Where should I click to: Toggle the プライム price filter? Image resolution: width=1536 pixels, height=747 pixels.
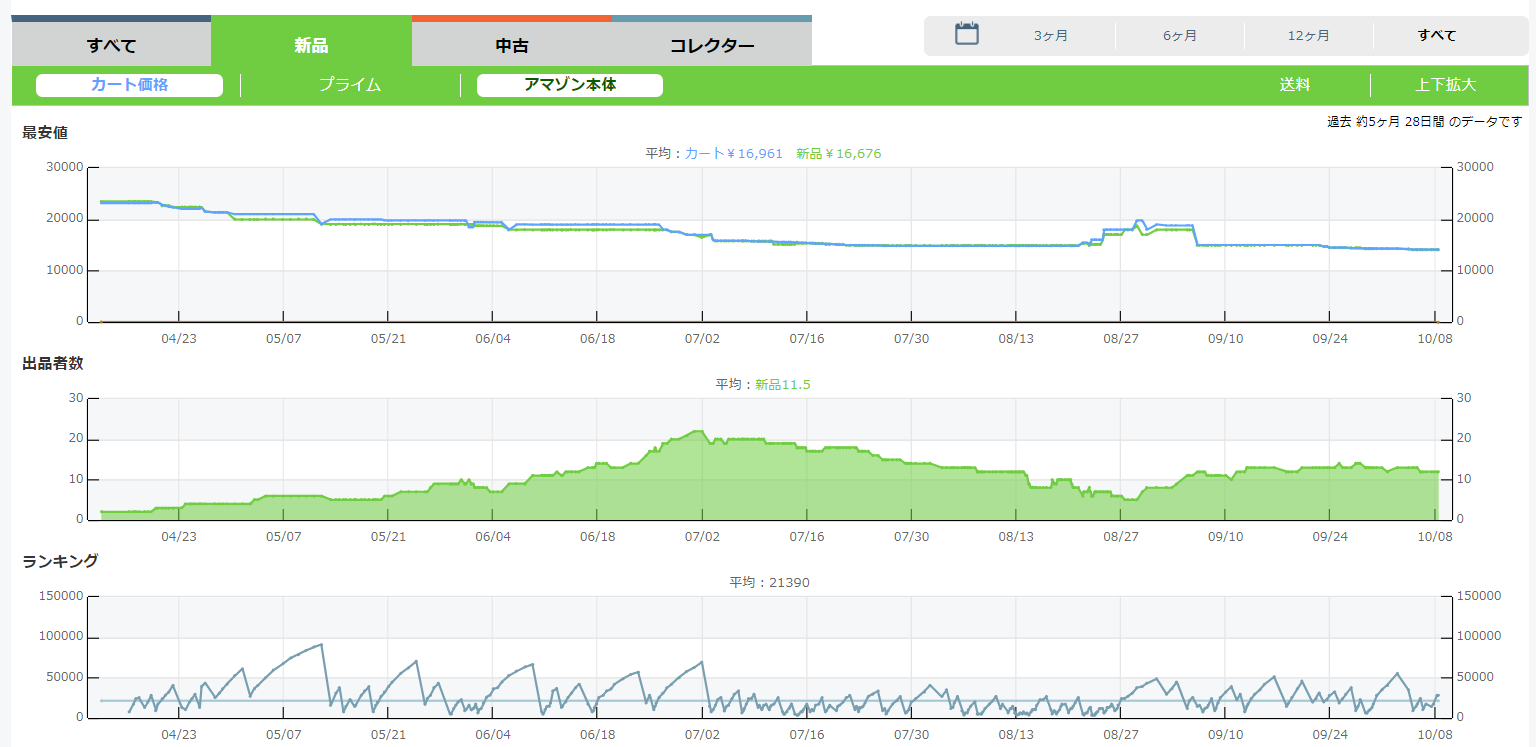[x=350, y=85]
